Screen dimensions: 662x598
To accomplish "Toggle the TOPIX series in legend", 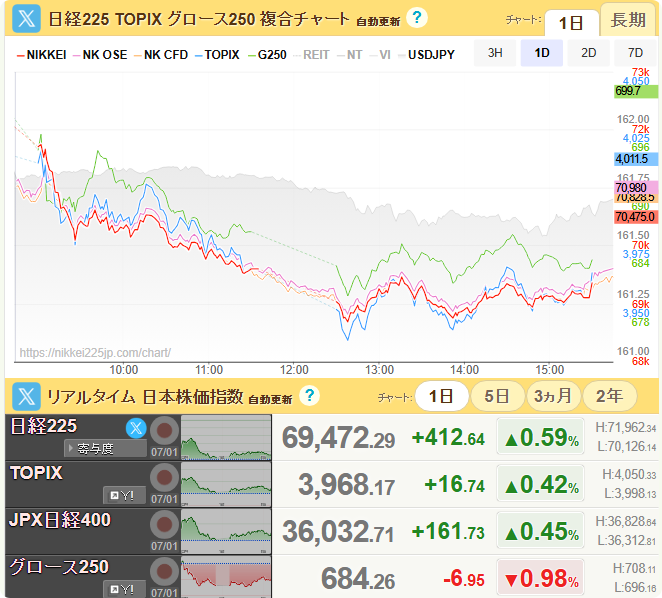I will (x=217, y=55).
